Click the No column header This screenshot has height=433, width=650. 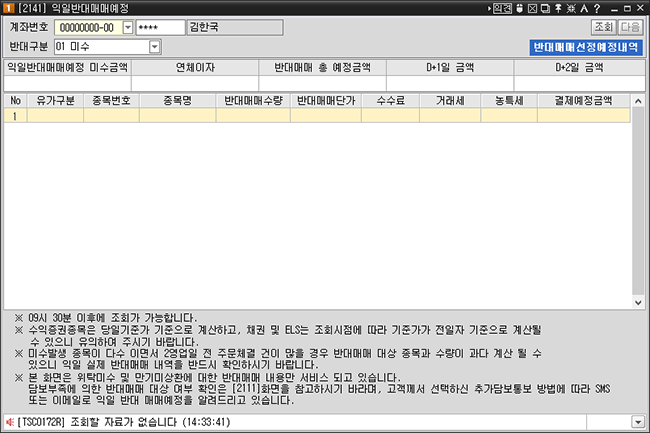pyautogui.click(x=16, y=101)
